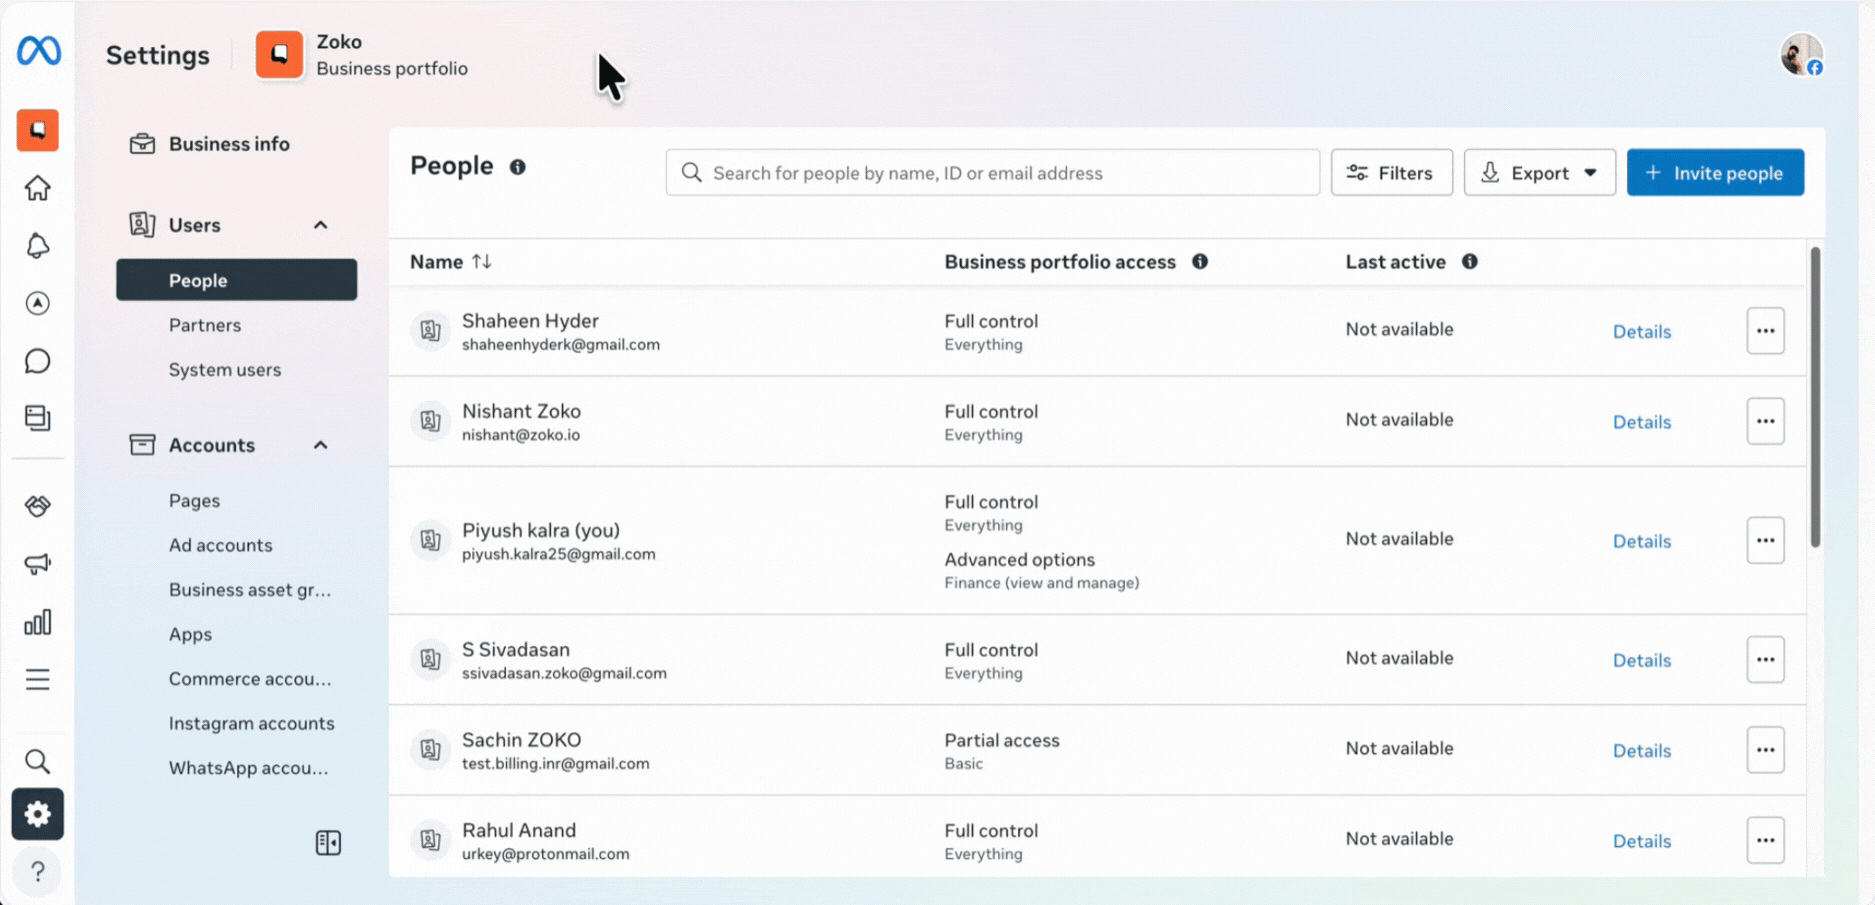
Task: Open Details for Nishant Zoko
Action: pyautogui.click(x=1642, y=422)
